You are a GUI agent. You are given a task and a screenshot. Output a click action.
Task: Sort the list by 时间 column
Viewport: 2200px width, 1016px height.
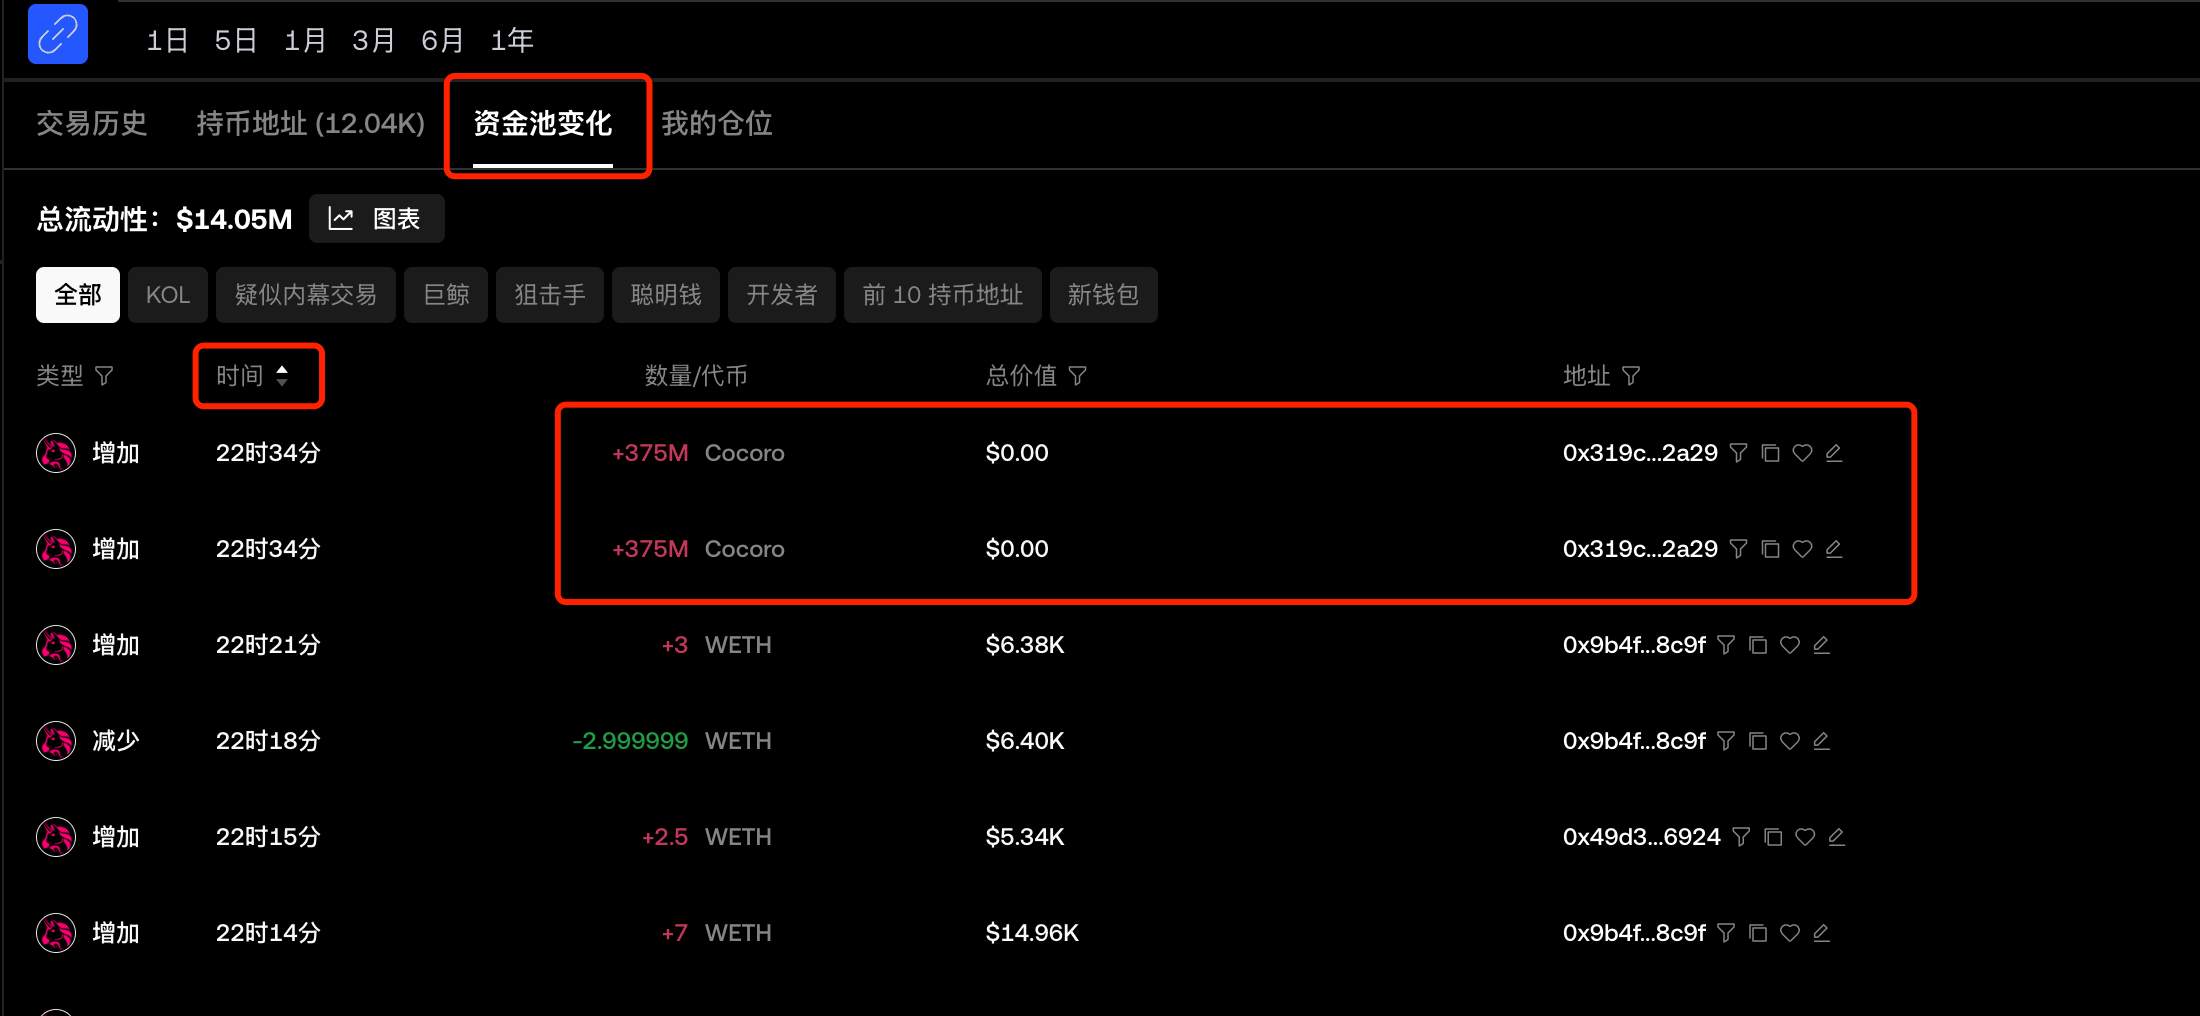point(254,376)
